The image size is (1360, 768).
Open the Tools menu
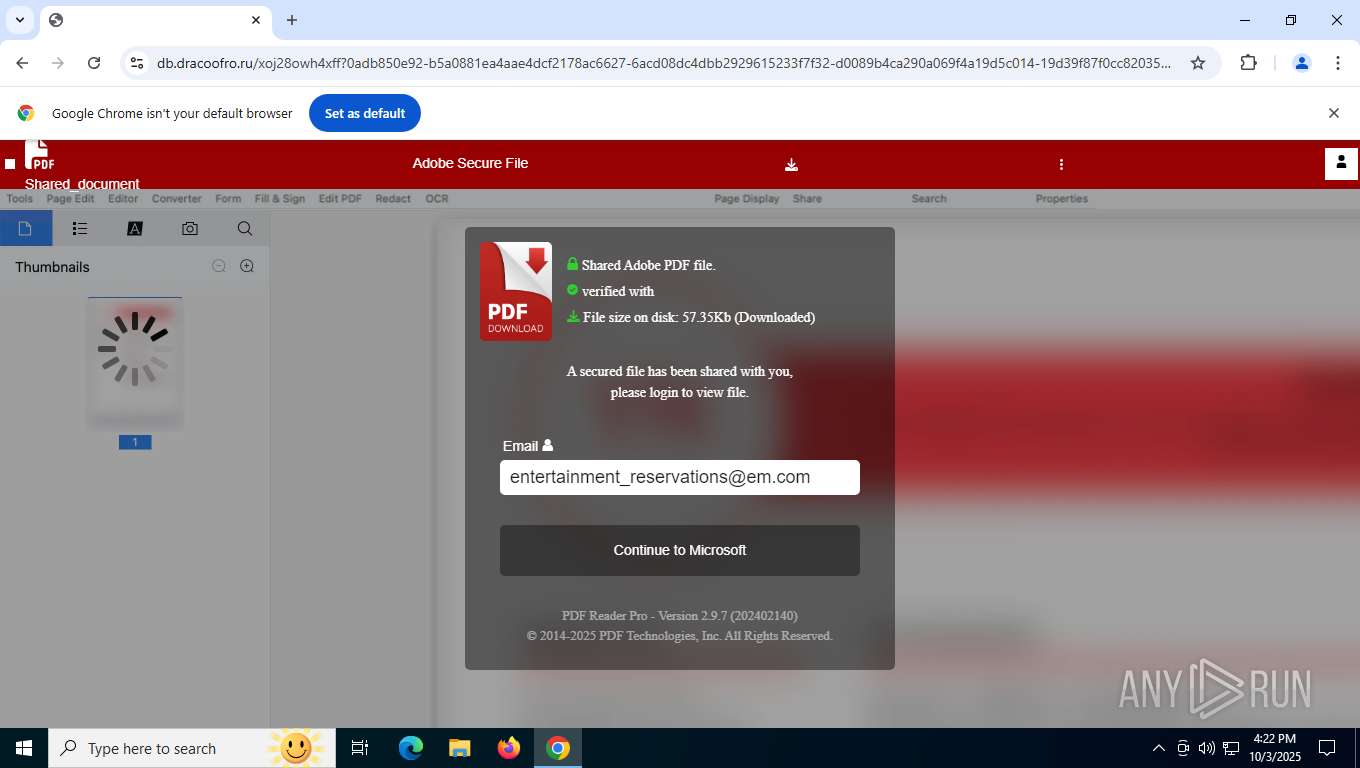pyautogui.click(x=20, y=199)
